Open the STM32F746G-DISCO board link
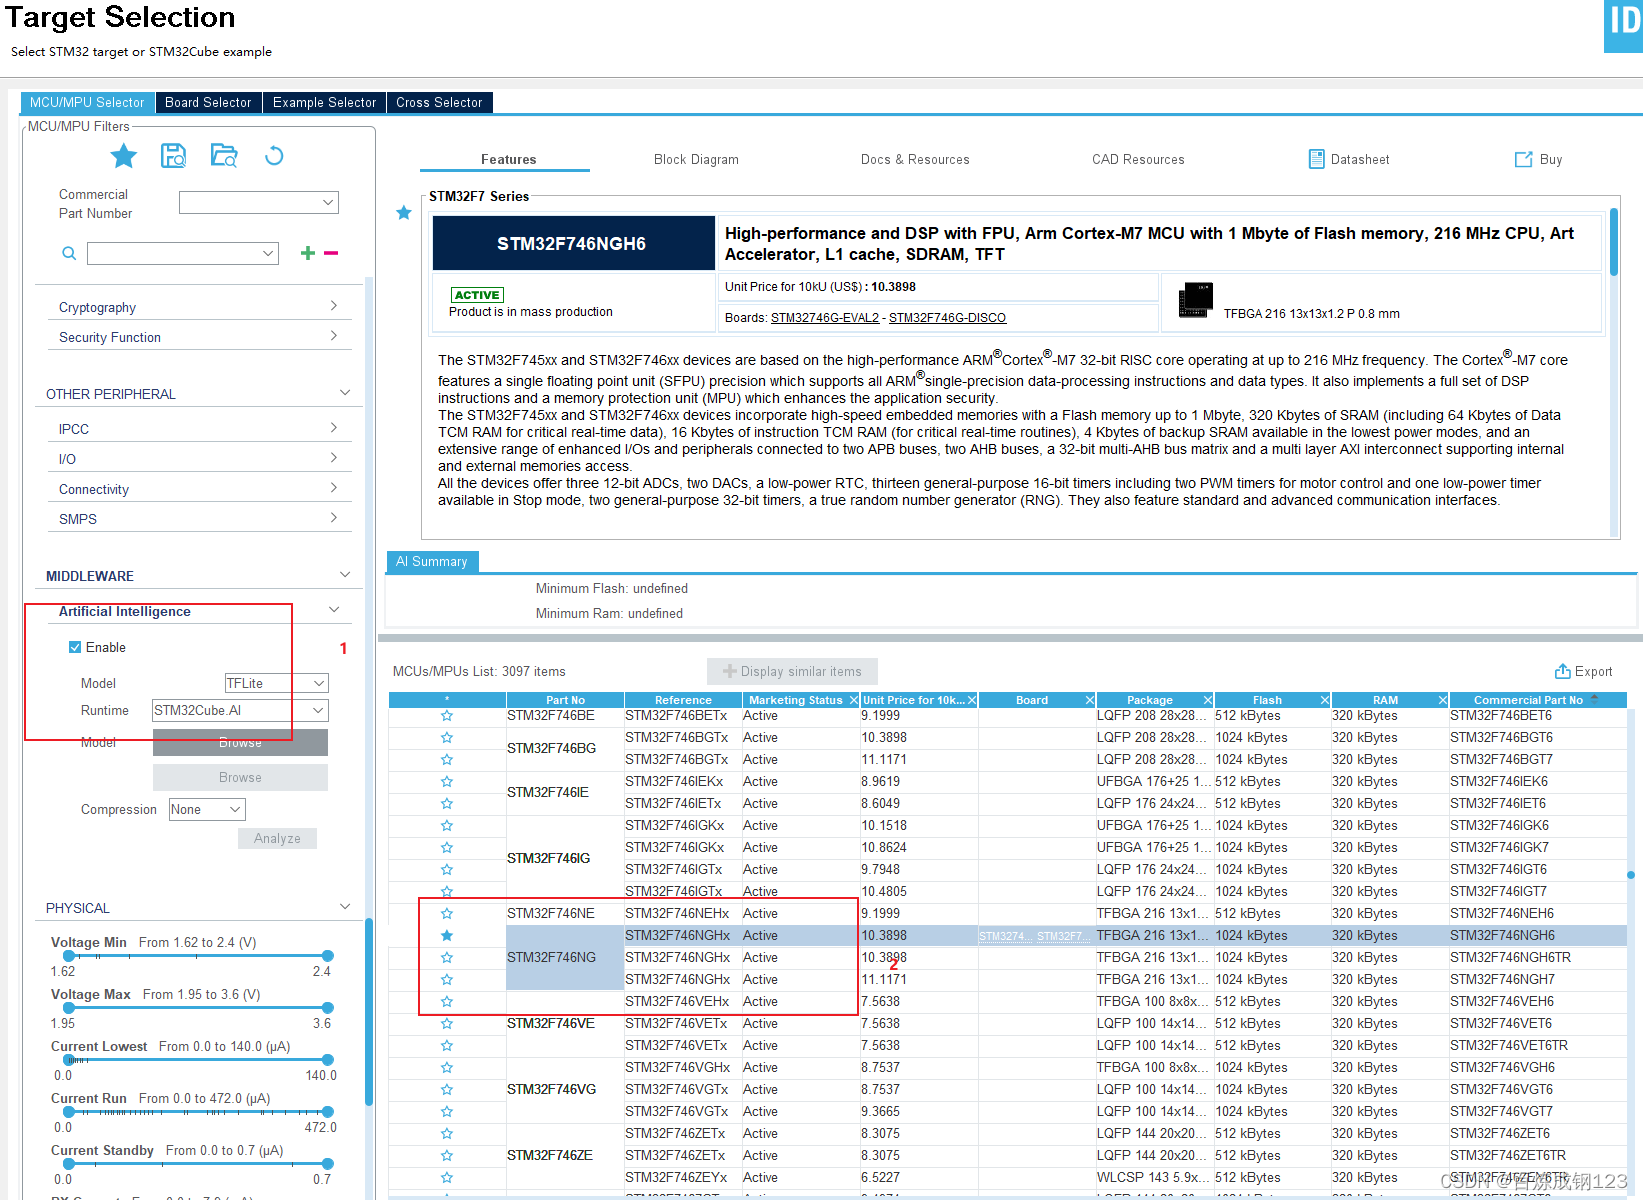This screenshot has height=1200, width=1643. click(947, 318)
